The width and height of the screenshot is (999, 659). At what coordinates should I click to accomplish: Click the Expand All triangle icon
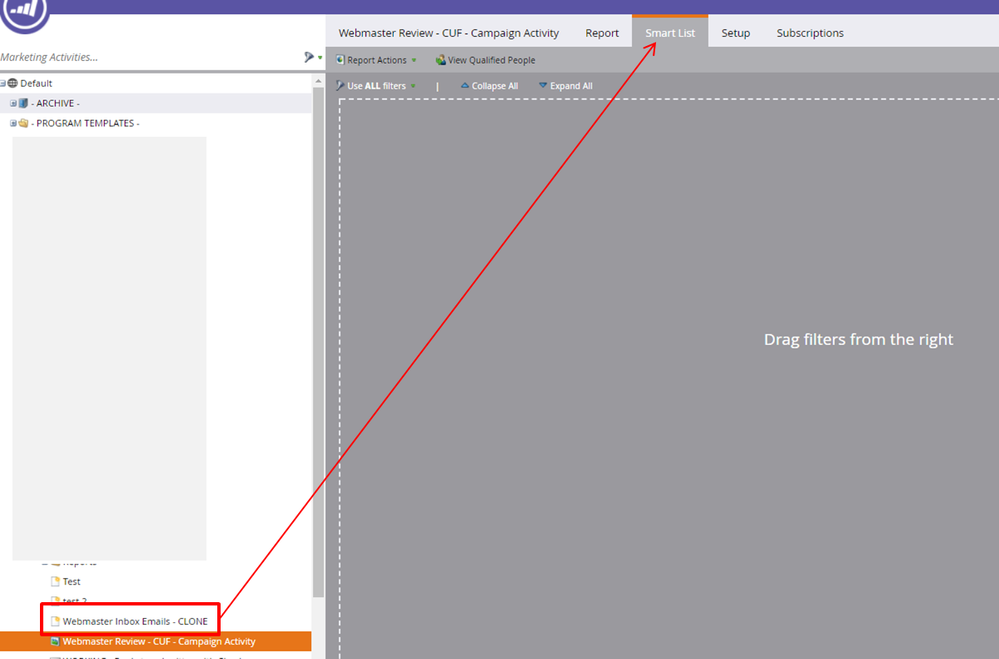pyautogui.click(x=543, y=85)
